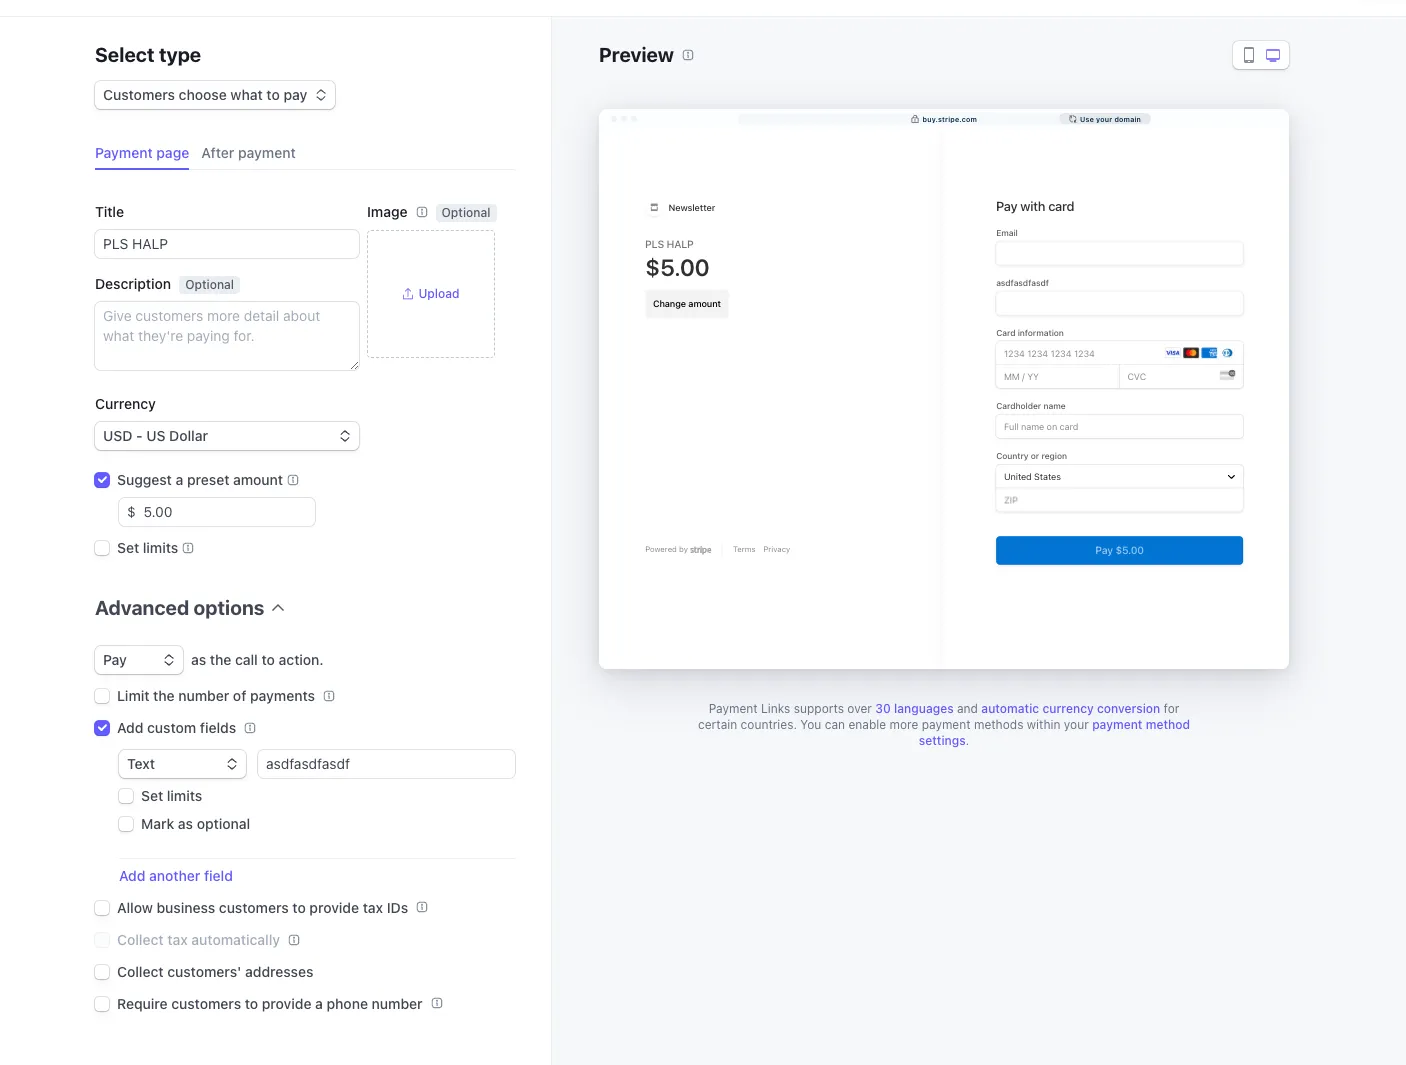Open the Pay call to action dropdown

tap(139, 660)
